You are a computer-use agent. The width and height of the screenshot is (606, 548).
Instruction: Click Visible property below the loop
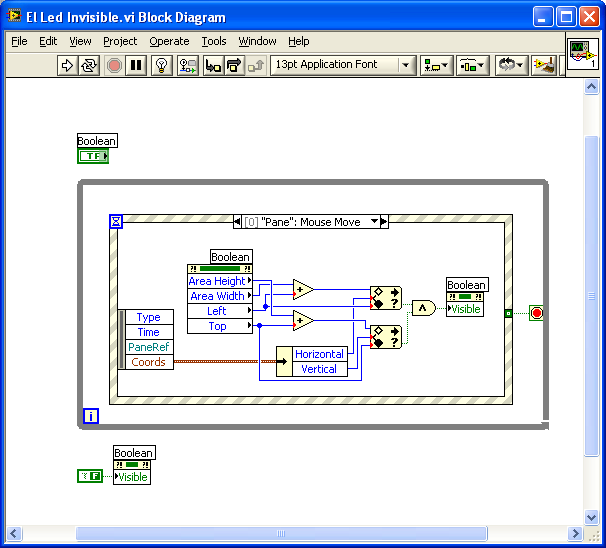pyautogui.click(x=132, y=477)
